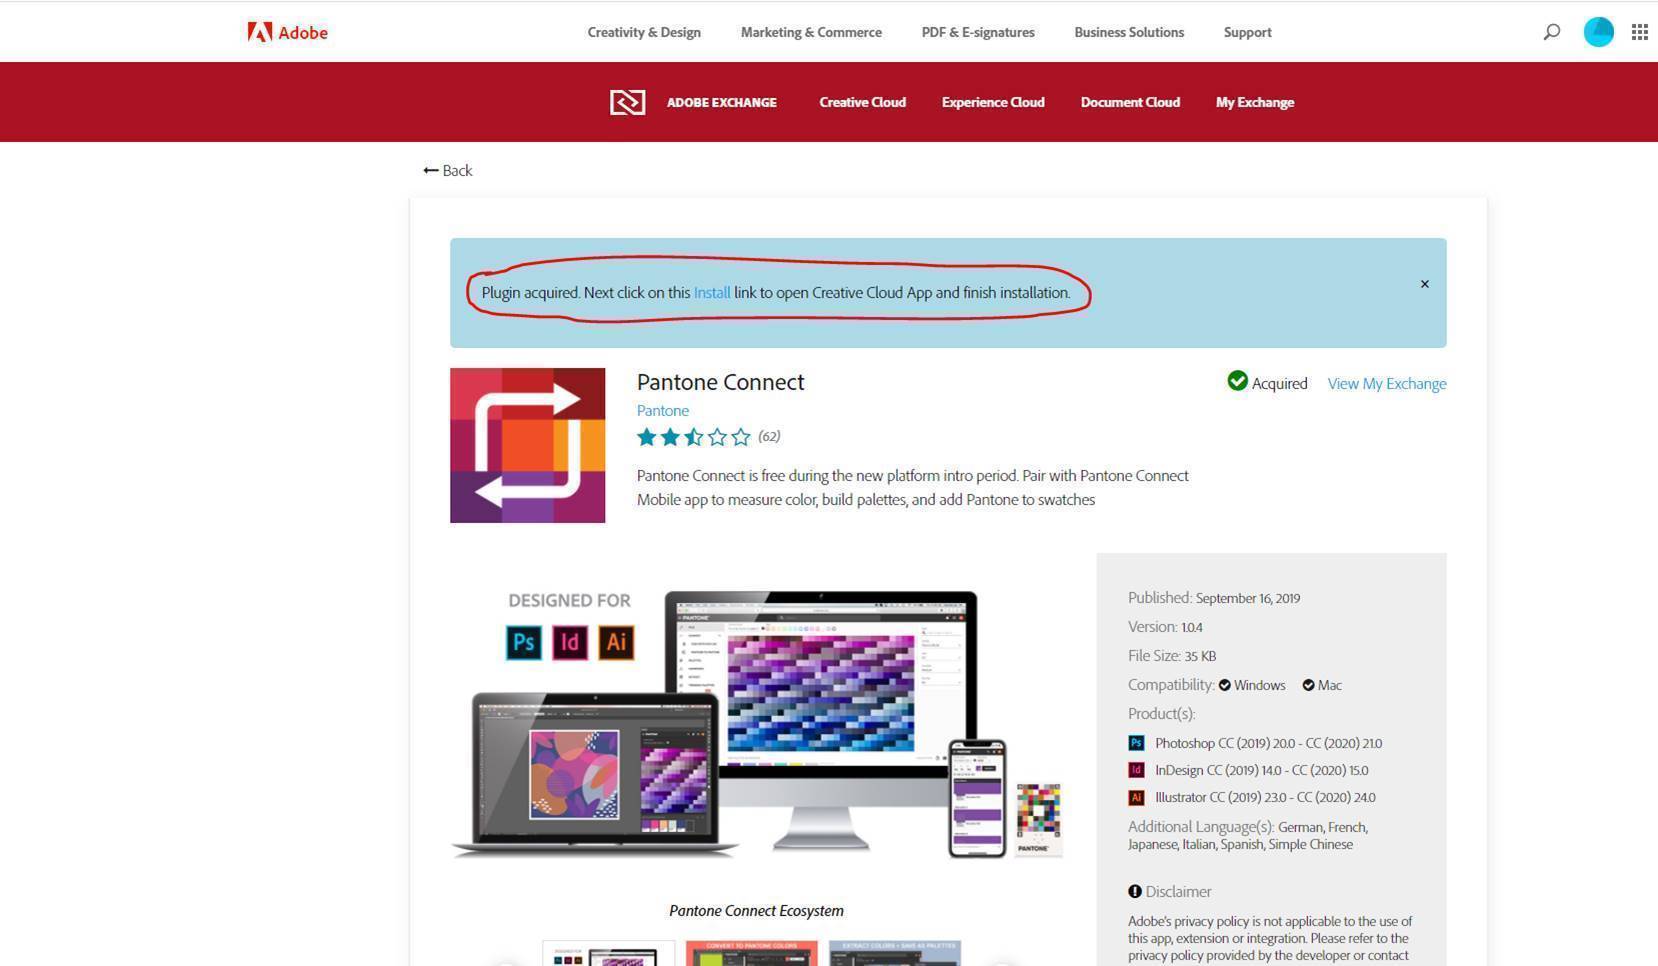Select the Illustrator product icon
The width and height of the screenshot is (1658, 966).
(1137, 797)
